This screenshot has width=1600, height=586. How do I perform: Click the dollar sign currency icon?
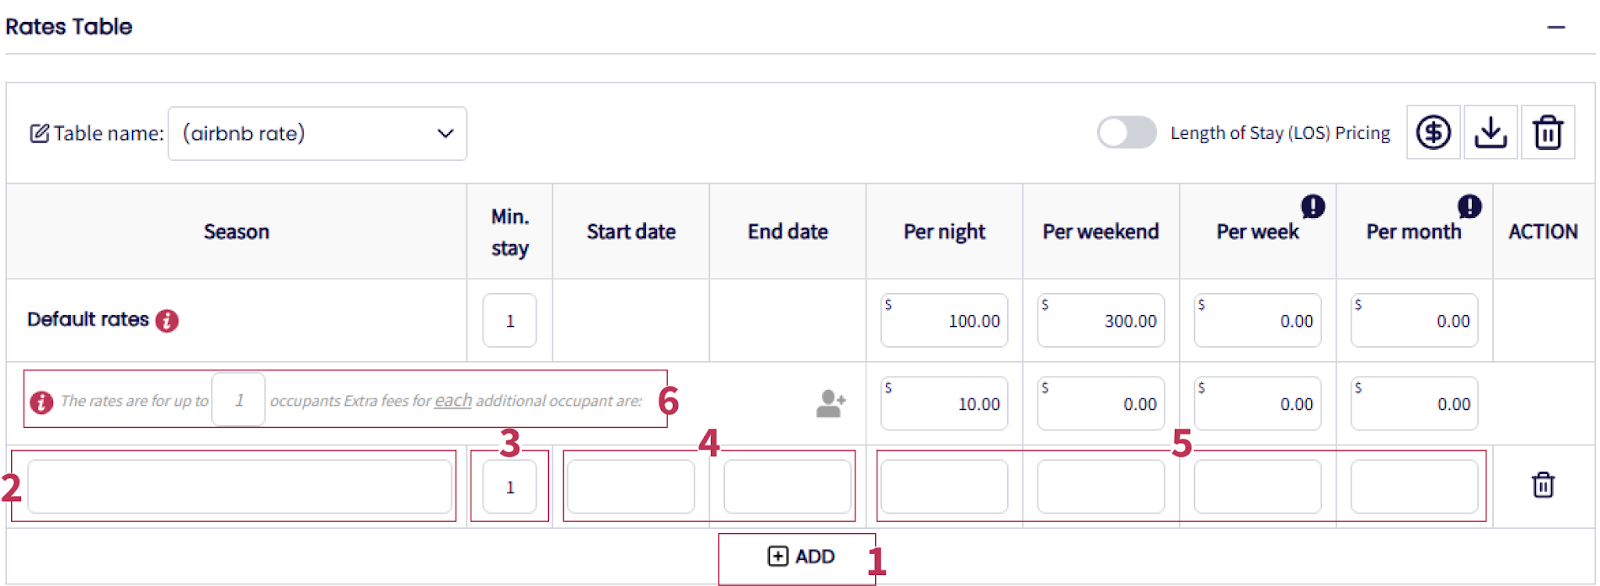click(x=1433, y=132)
